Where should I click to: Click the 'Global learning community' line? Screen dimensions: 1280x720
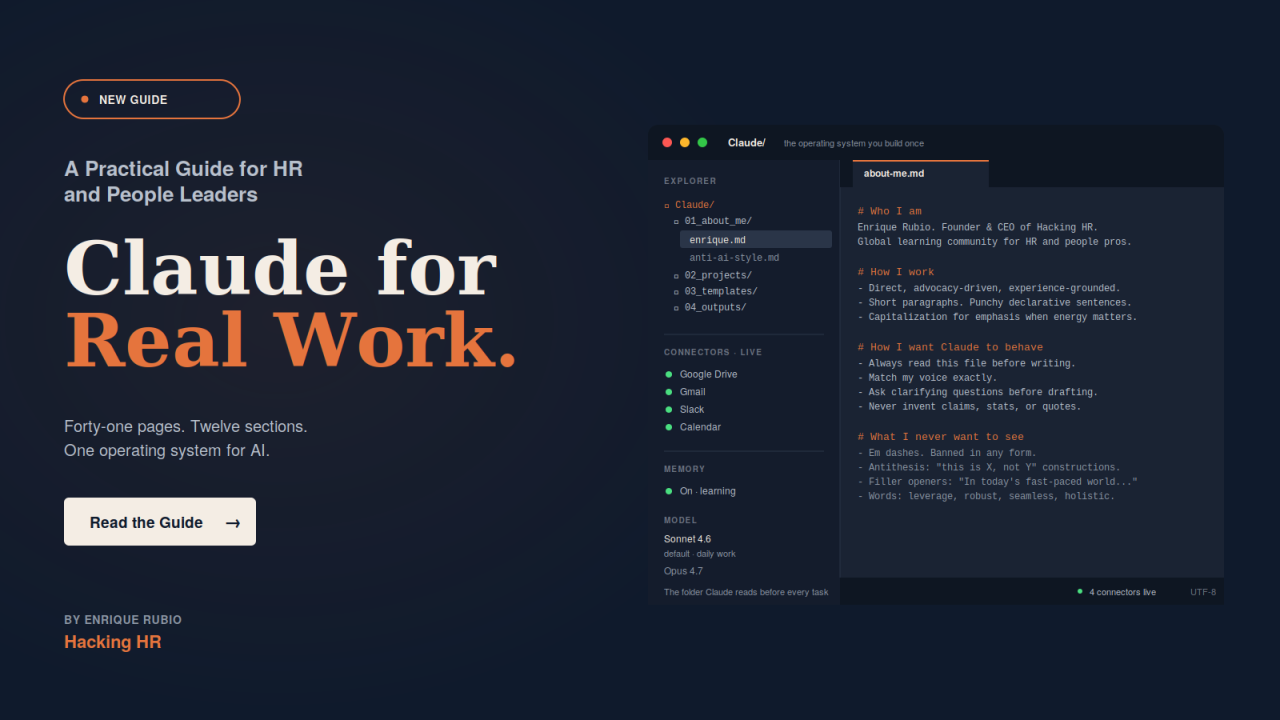click(995, 242)
